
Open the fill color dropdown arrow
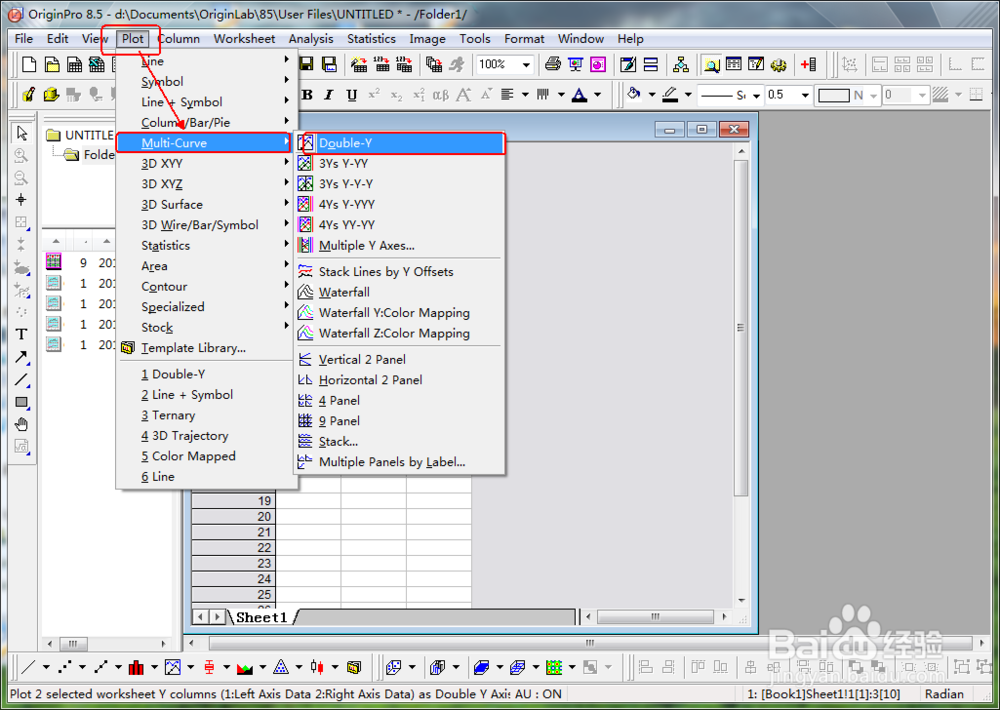click(x=652, y=95)
